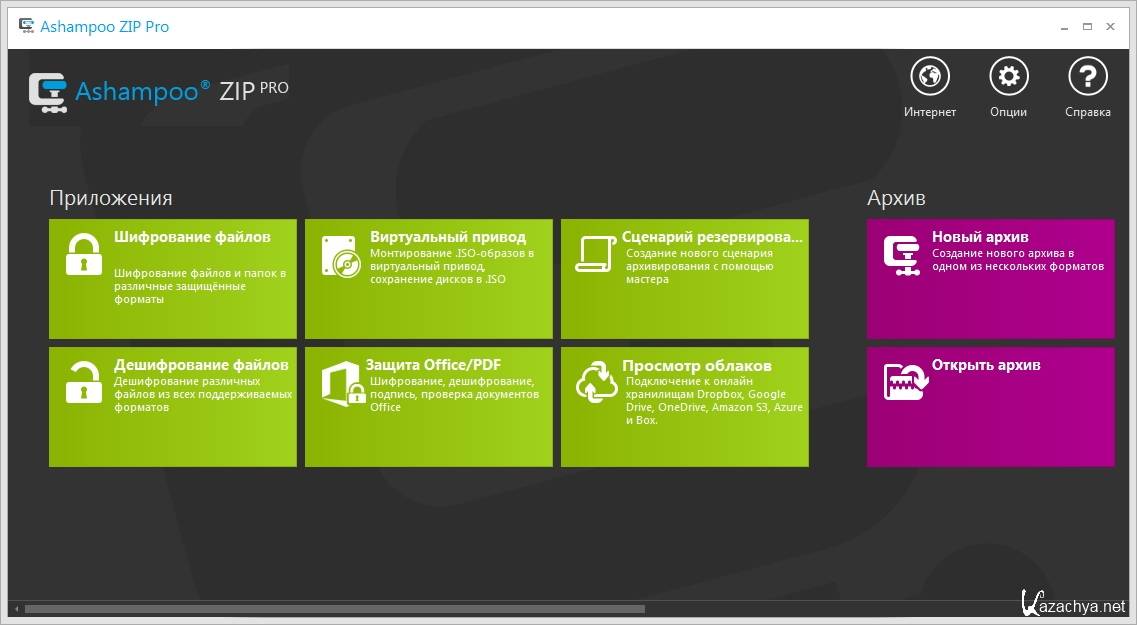This screenshot has height=625, width=1137.
Task: Open Просмотр облаков description text
Action: click(713, 400)
